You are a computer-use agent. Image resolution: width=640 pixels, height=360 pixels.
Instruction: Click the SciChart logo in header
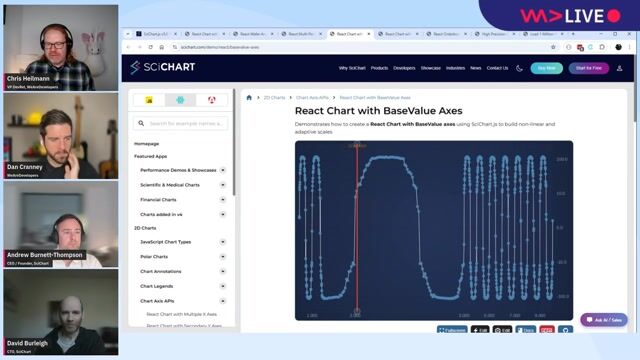[x=162, y=67]
